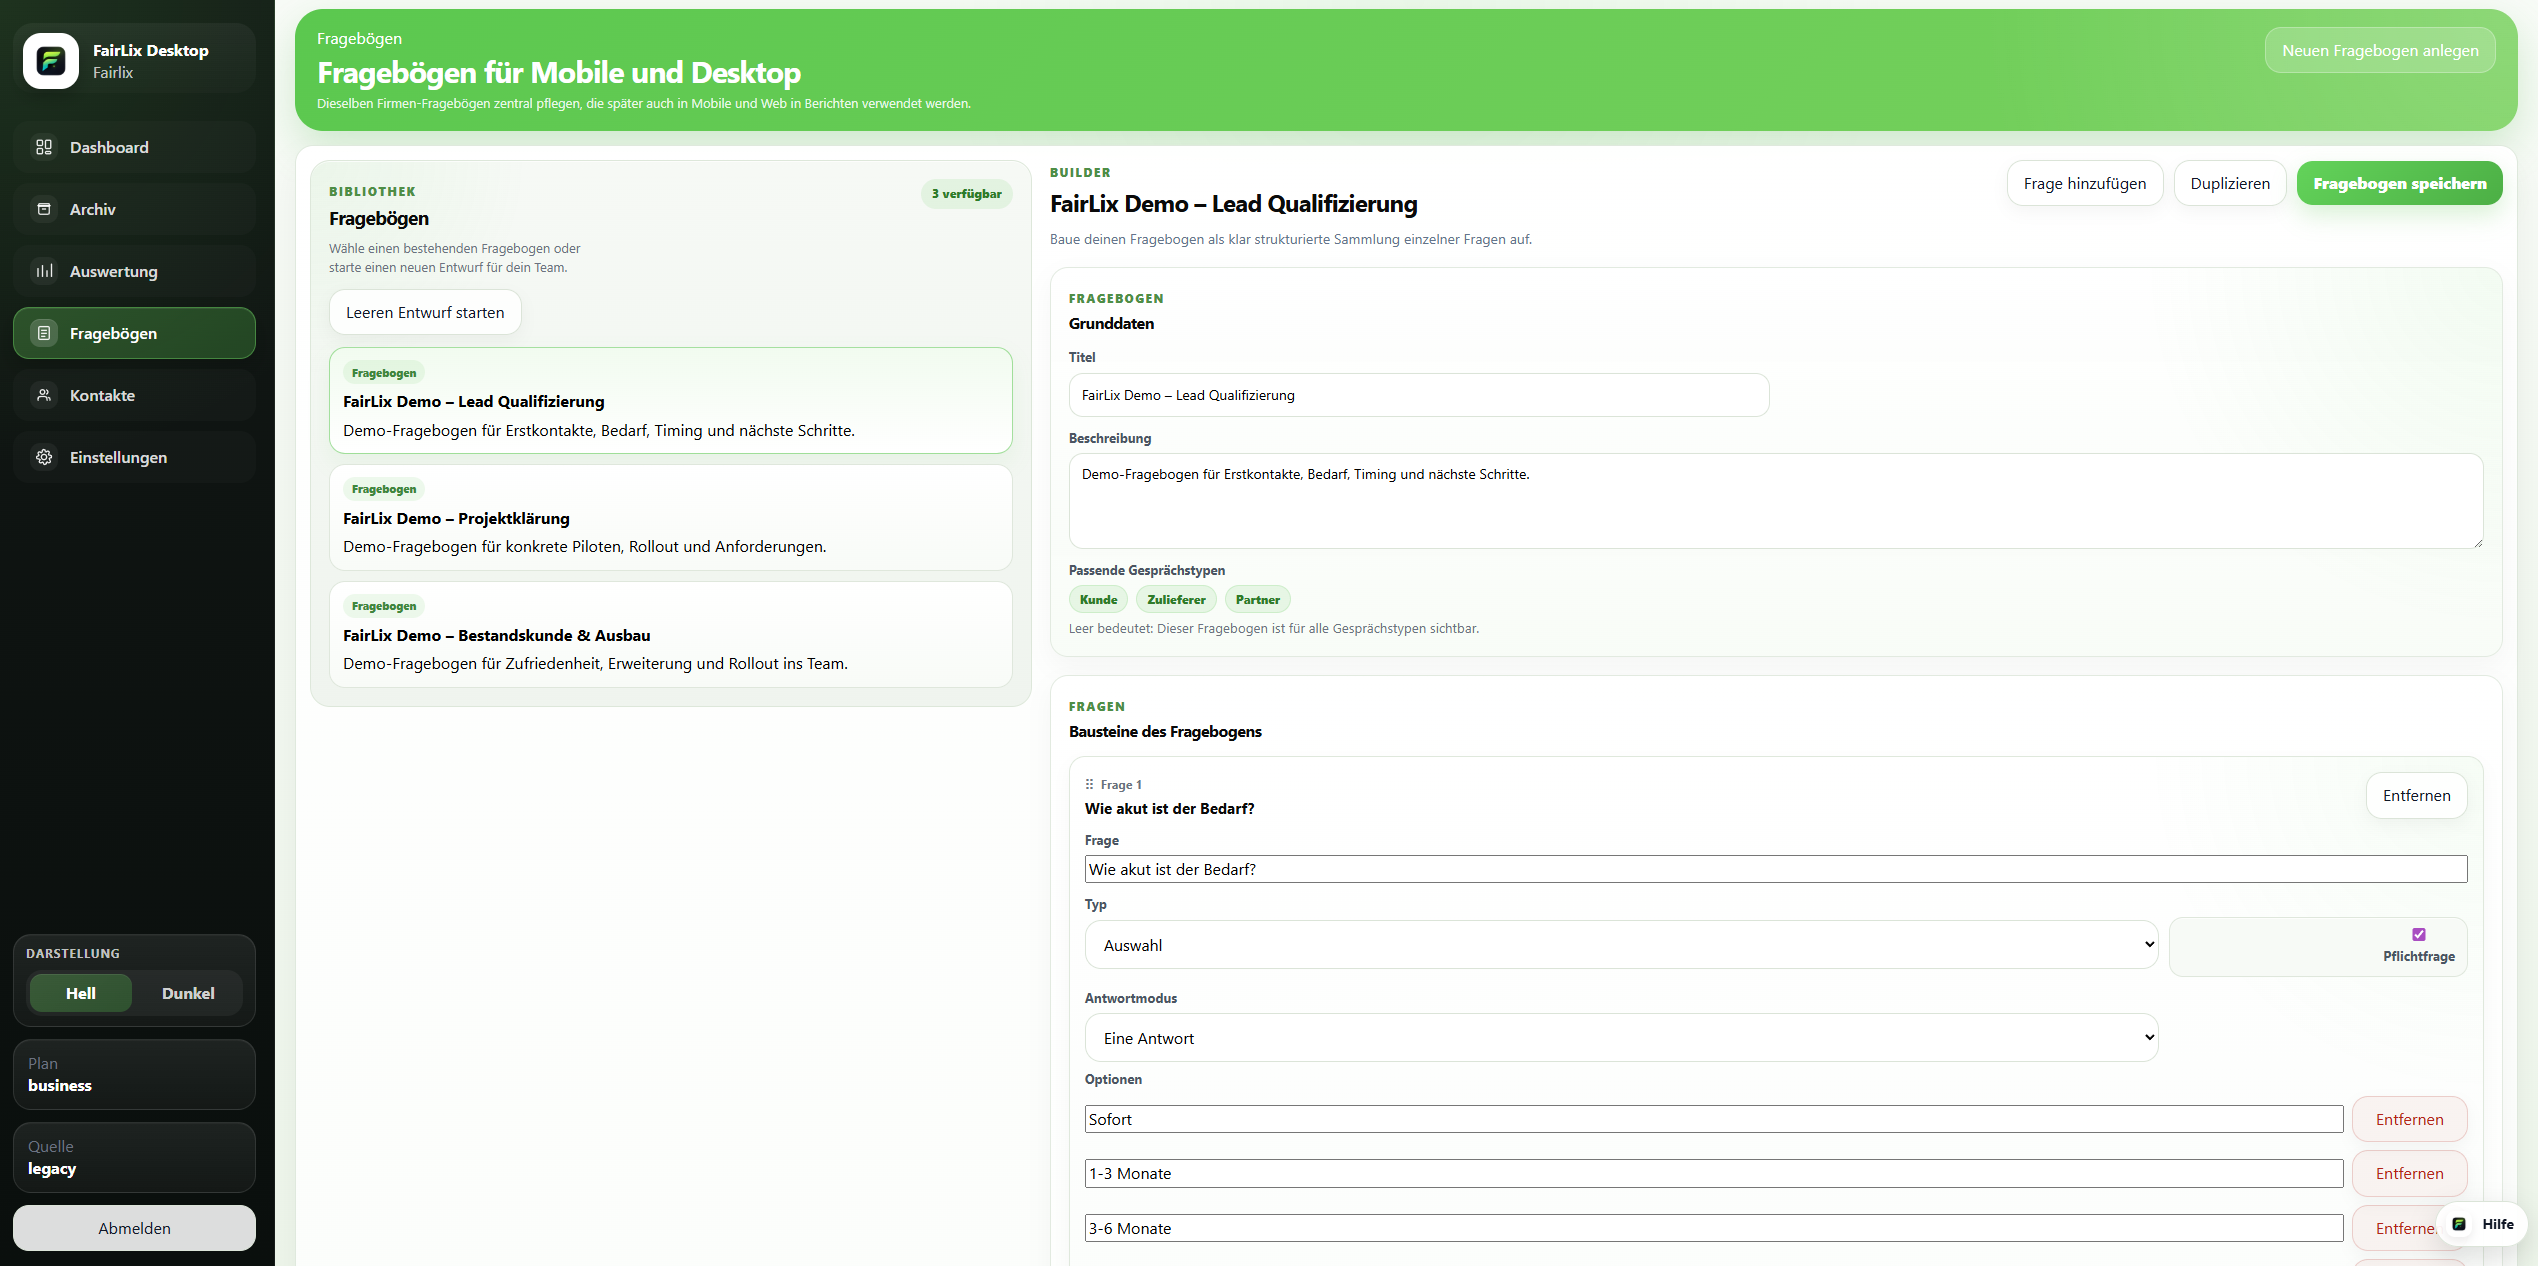Click into the Titel input field

point(1418,395)
